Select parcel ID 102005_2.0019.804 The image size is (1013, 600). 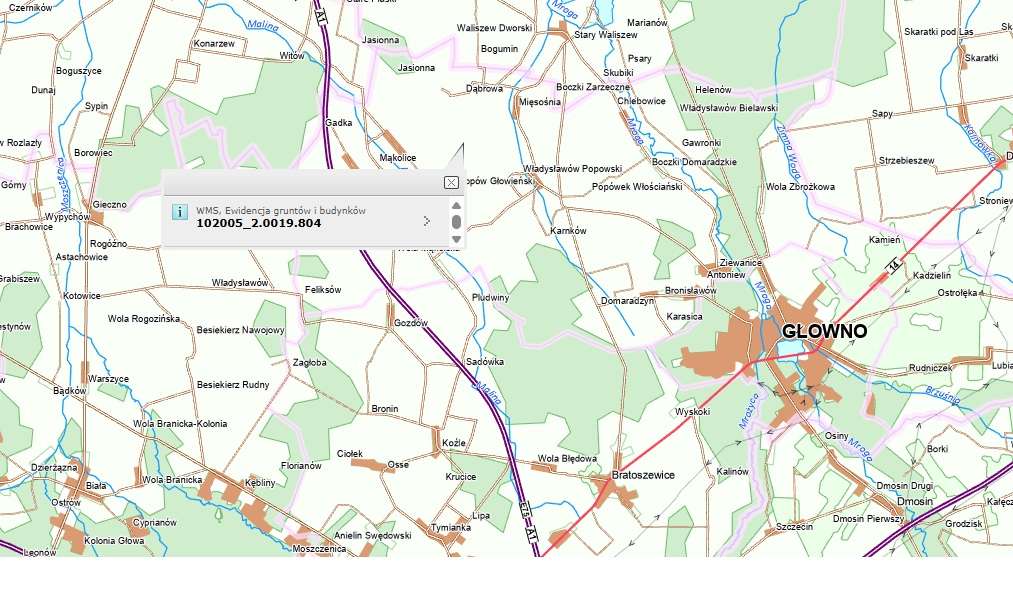258,223
